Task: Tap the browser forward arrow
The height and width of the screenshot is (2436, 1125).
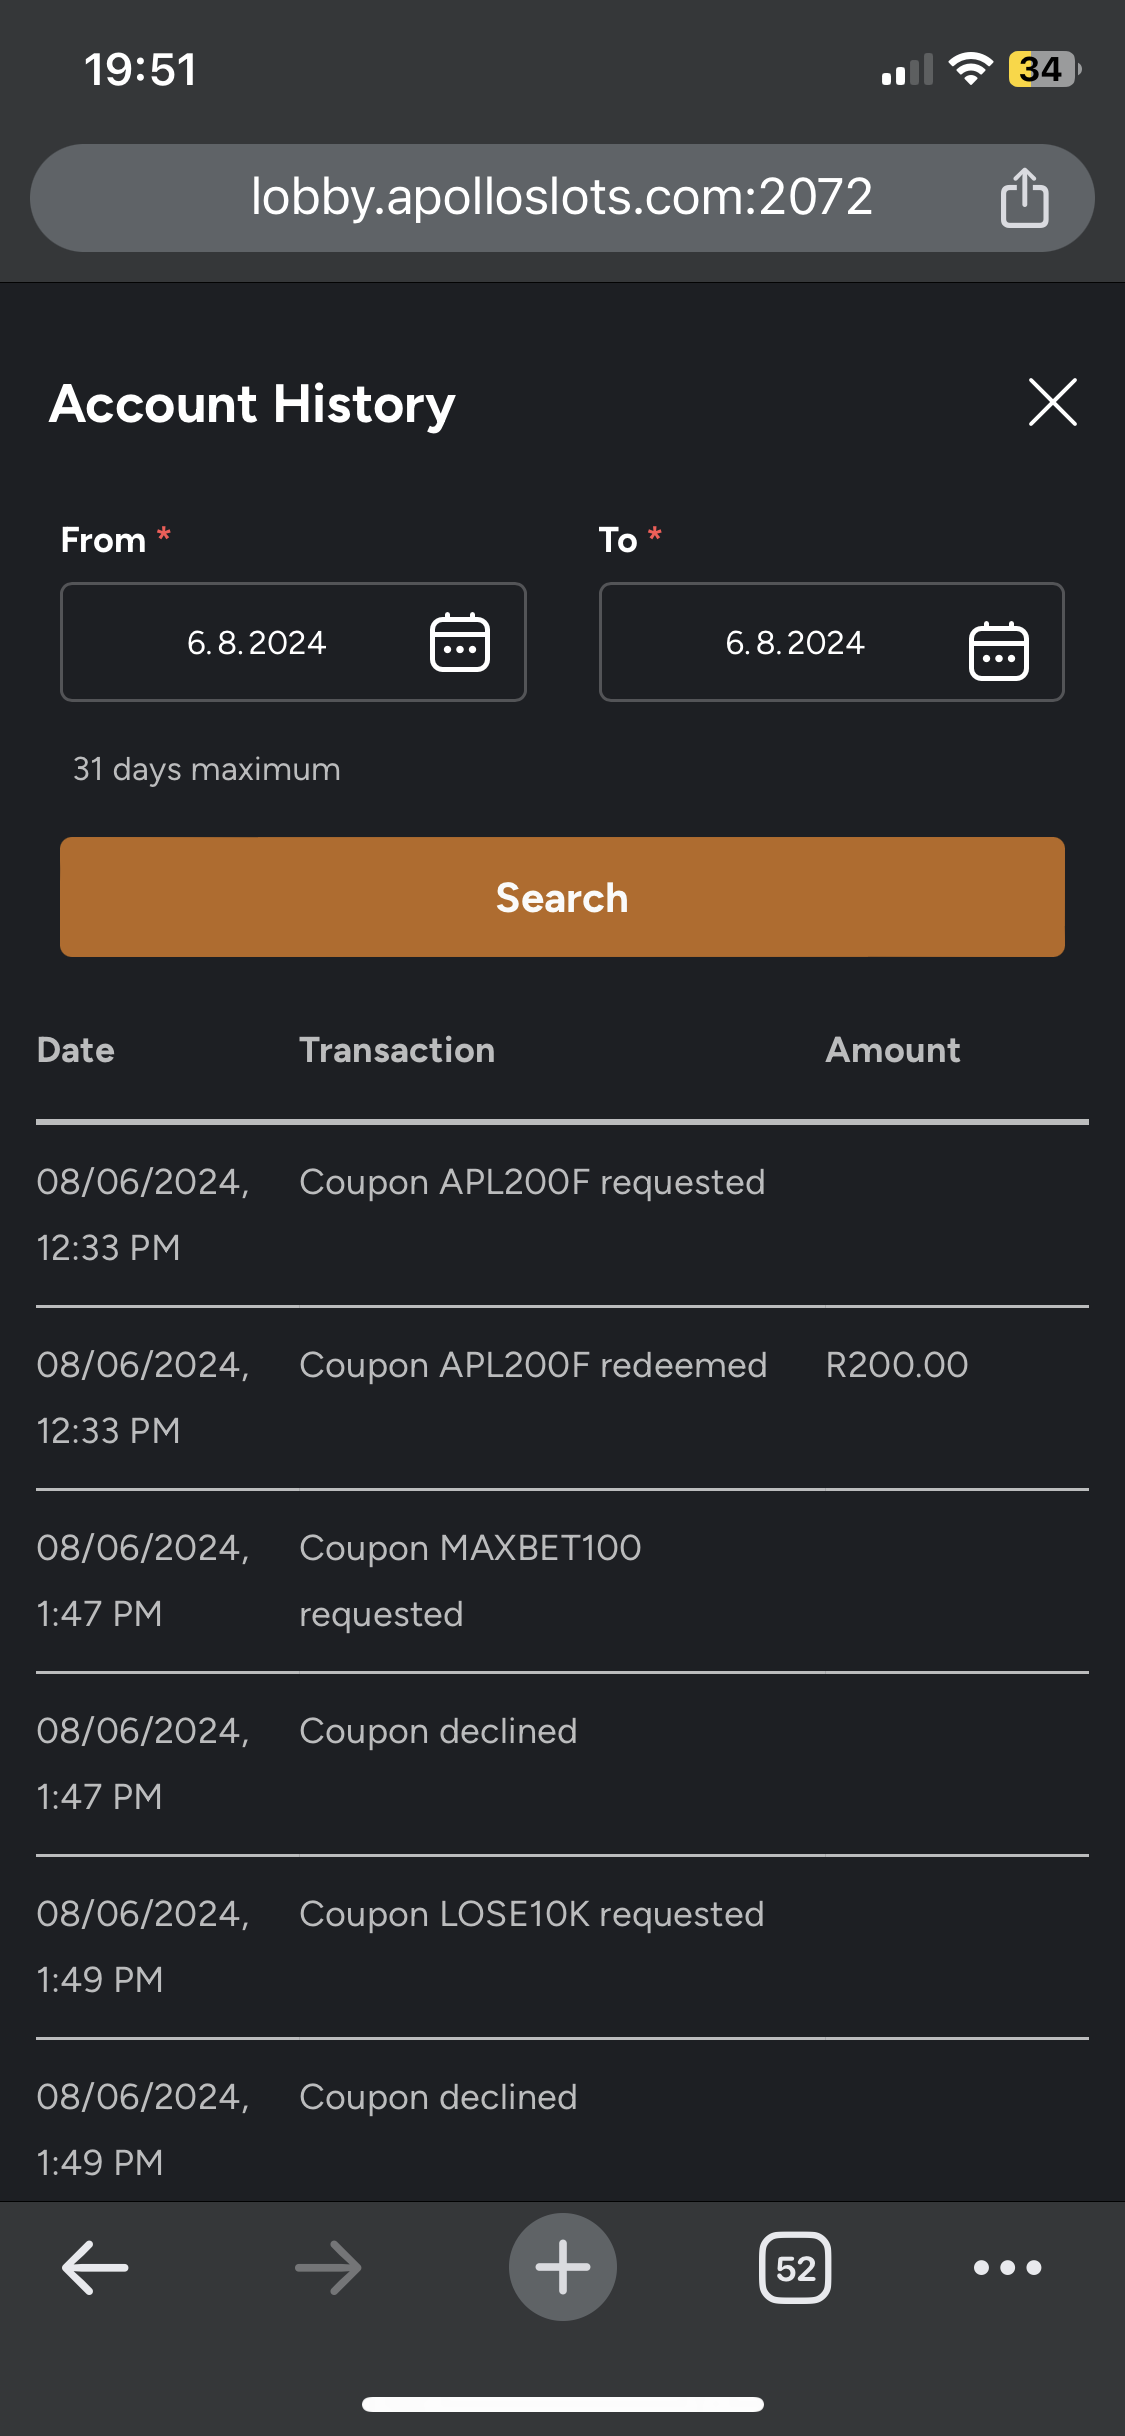Action: click(x=328, y=2267)
